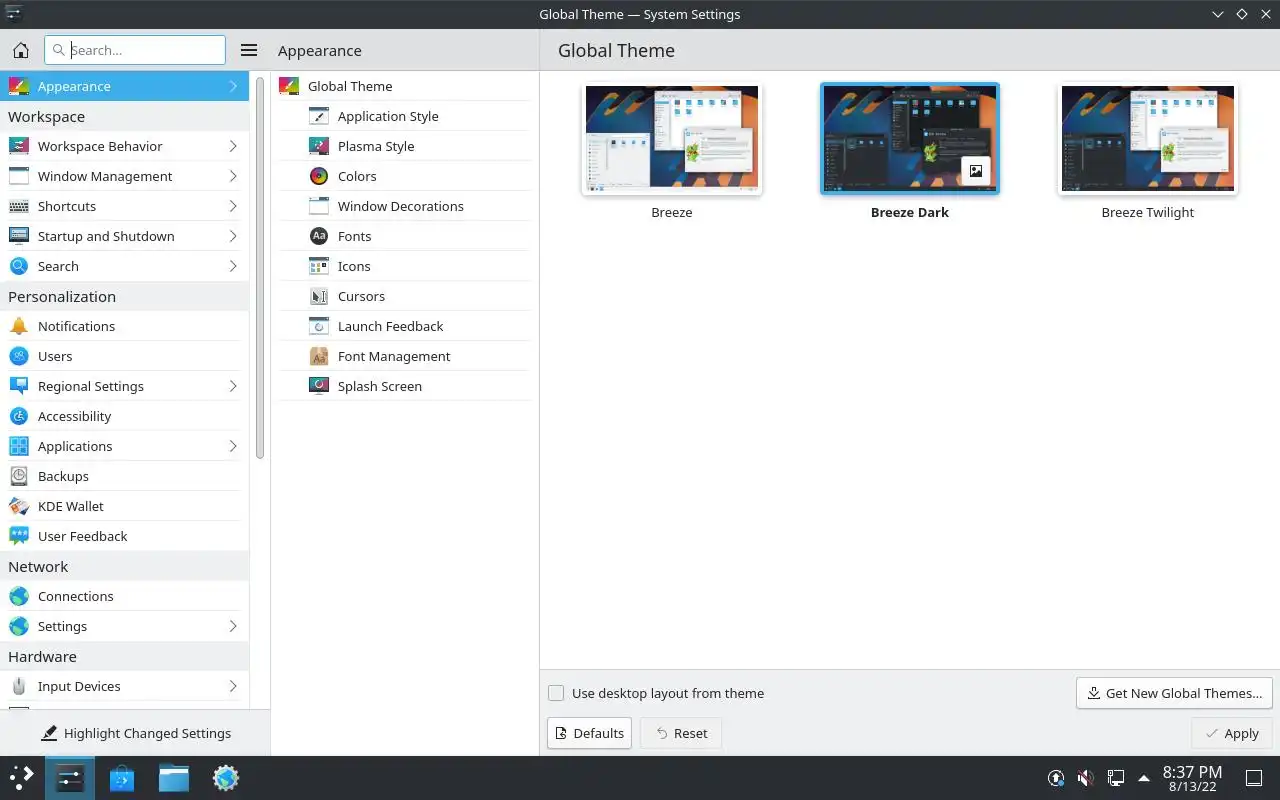Click the network tray icon
The height and width of the screenshot is (800, 1280).
tap(1115, 778)
